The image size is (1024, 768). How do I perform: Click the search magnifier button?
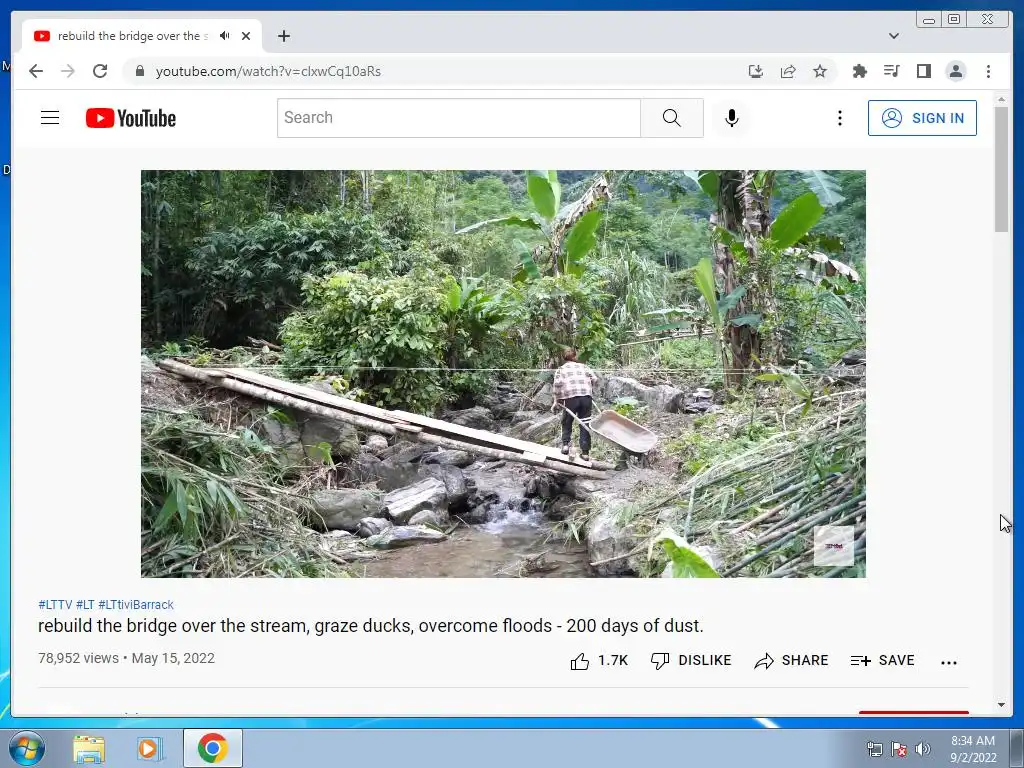click(671, 118)
